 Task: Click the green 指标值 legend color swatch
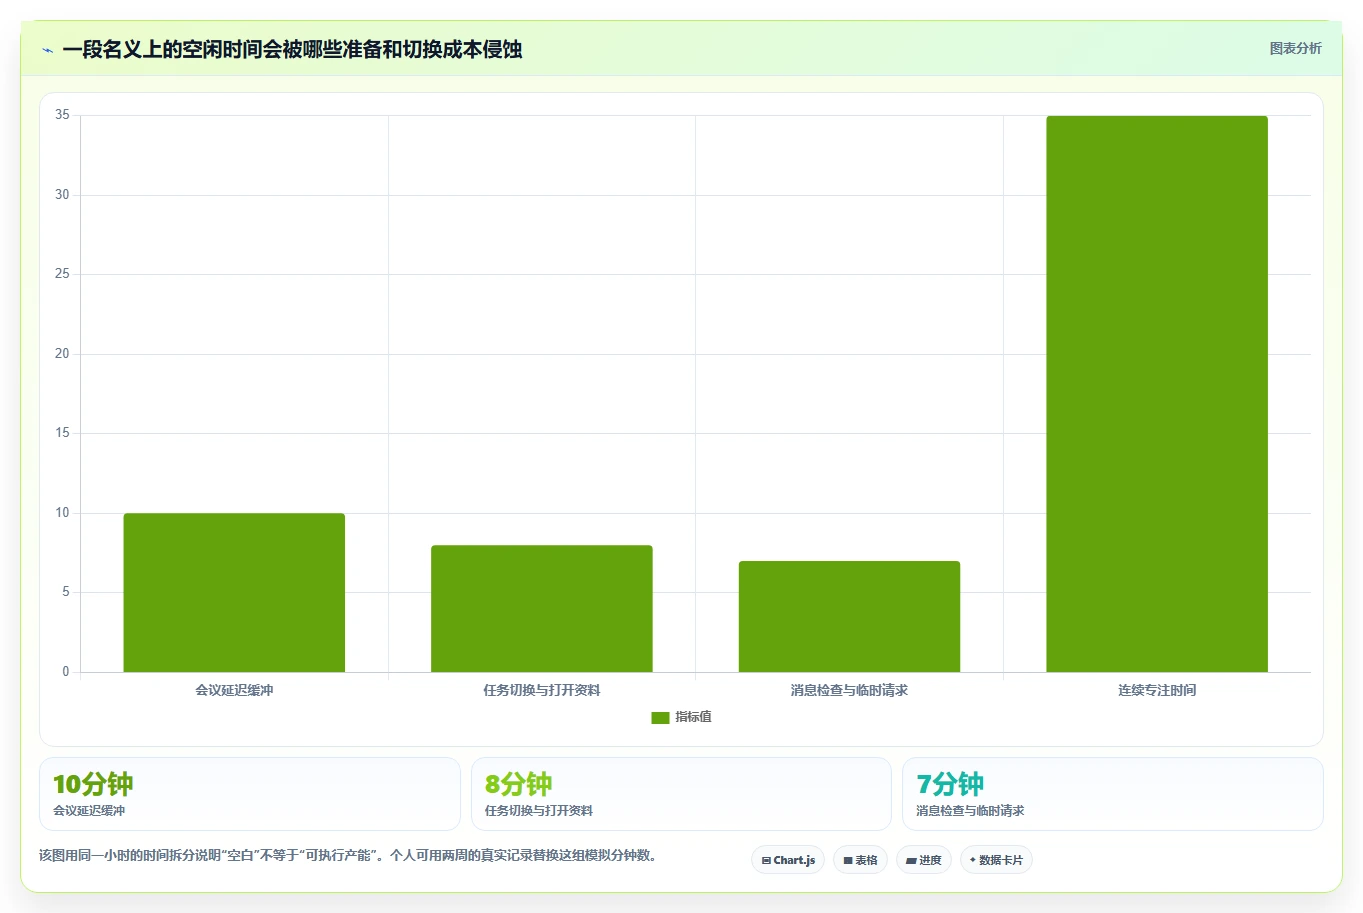pyautogui.click(x=660, y=717)
